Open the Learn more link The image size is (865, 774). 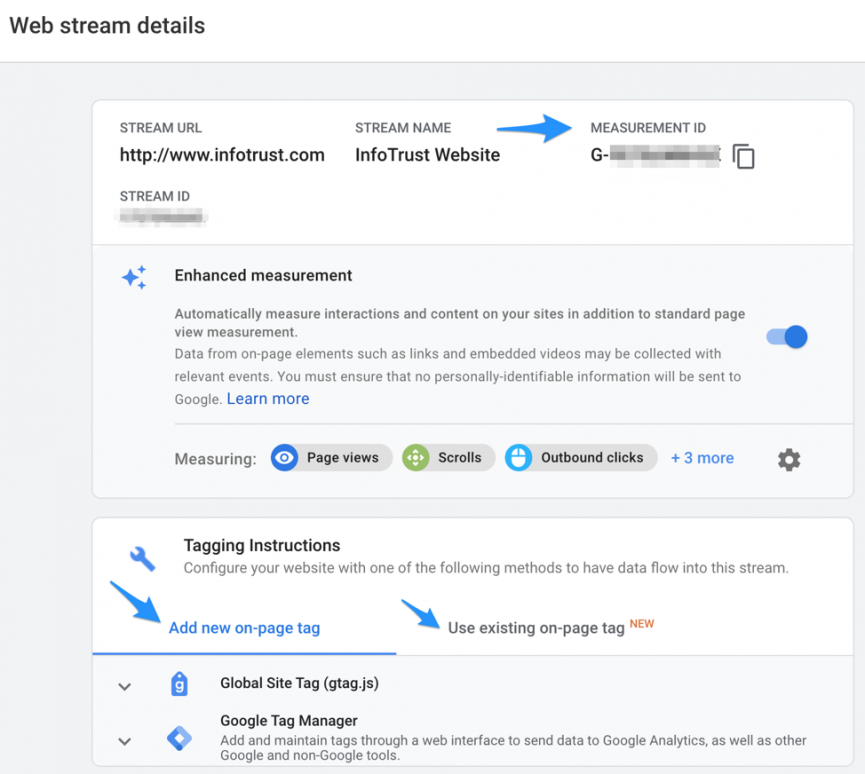click(267, 398)
